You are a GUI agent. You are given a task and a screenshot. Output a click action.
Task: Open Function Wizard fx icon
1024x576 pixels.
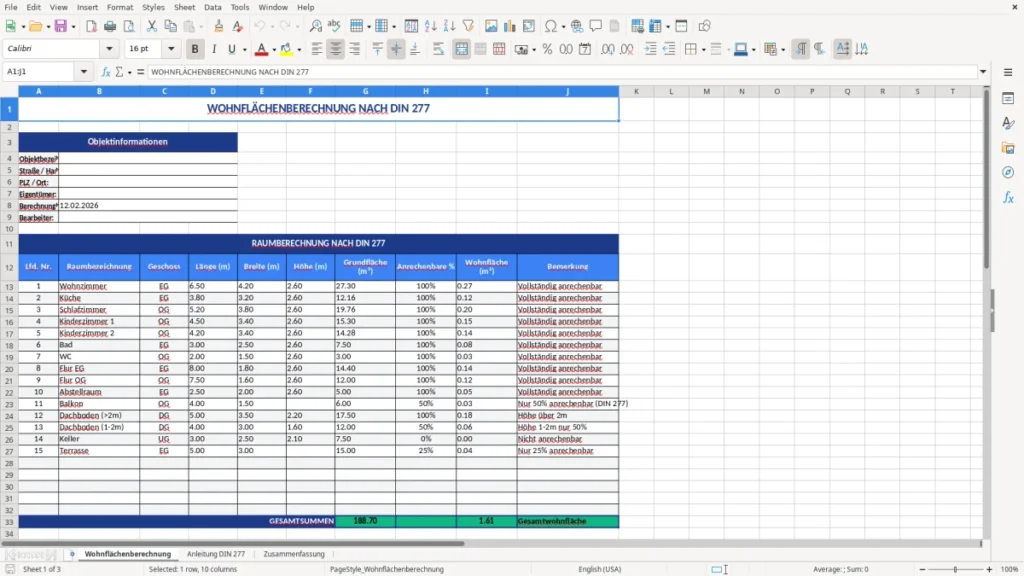click(106, 72)
